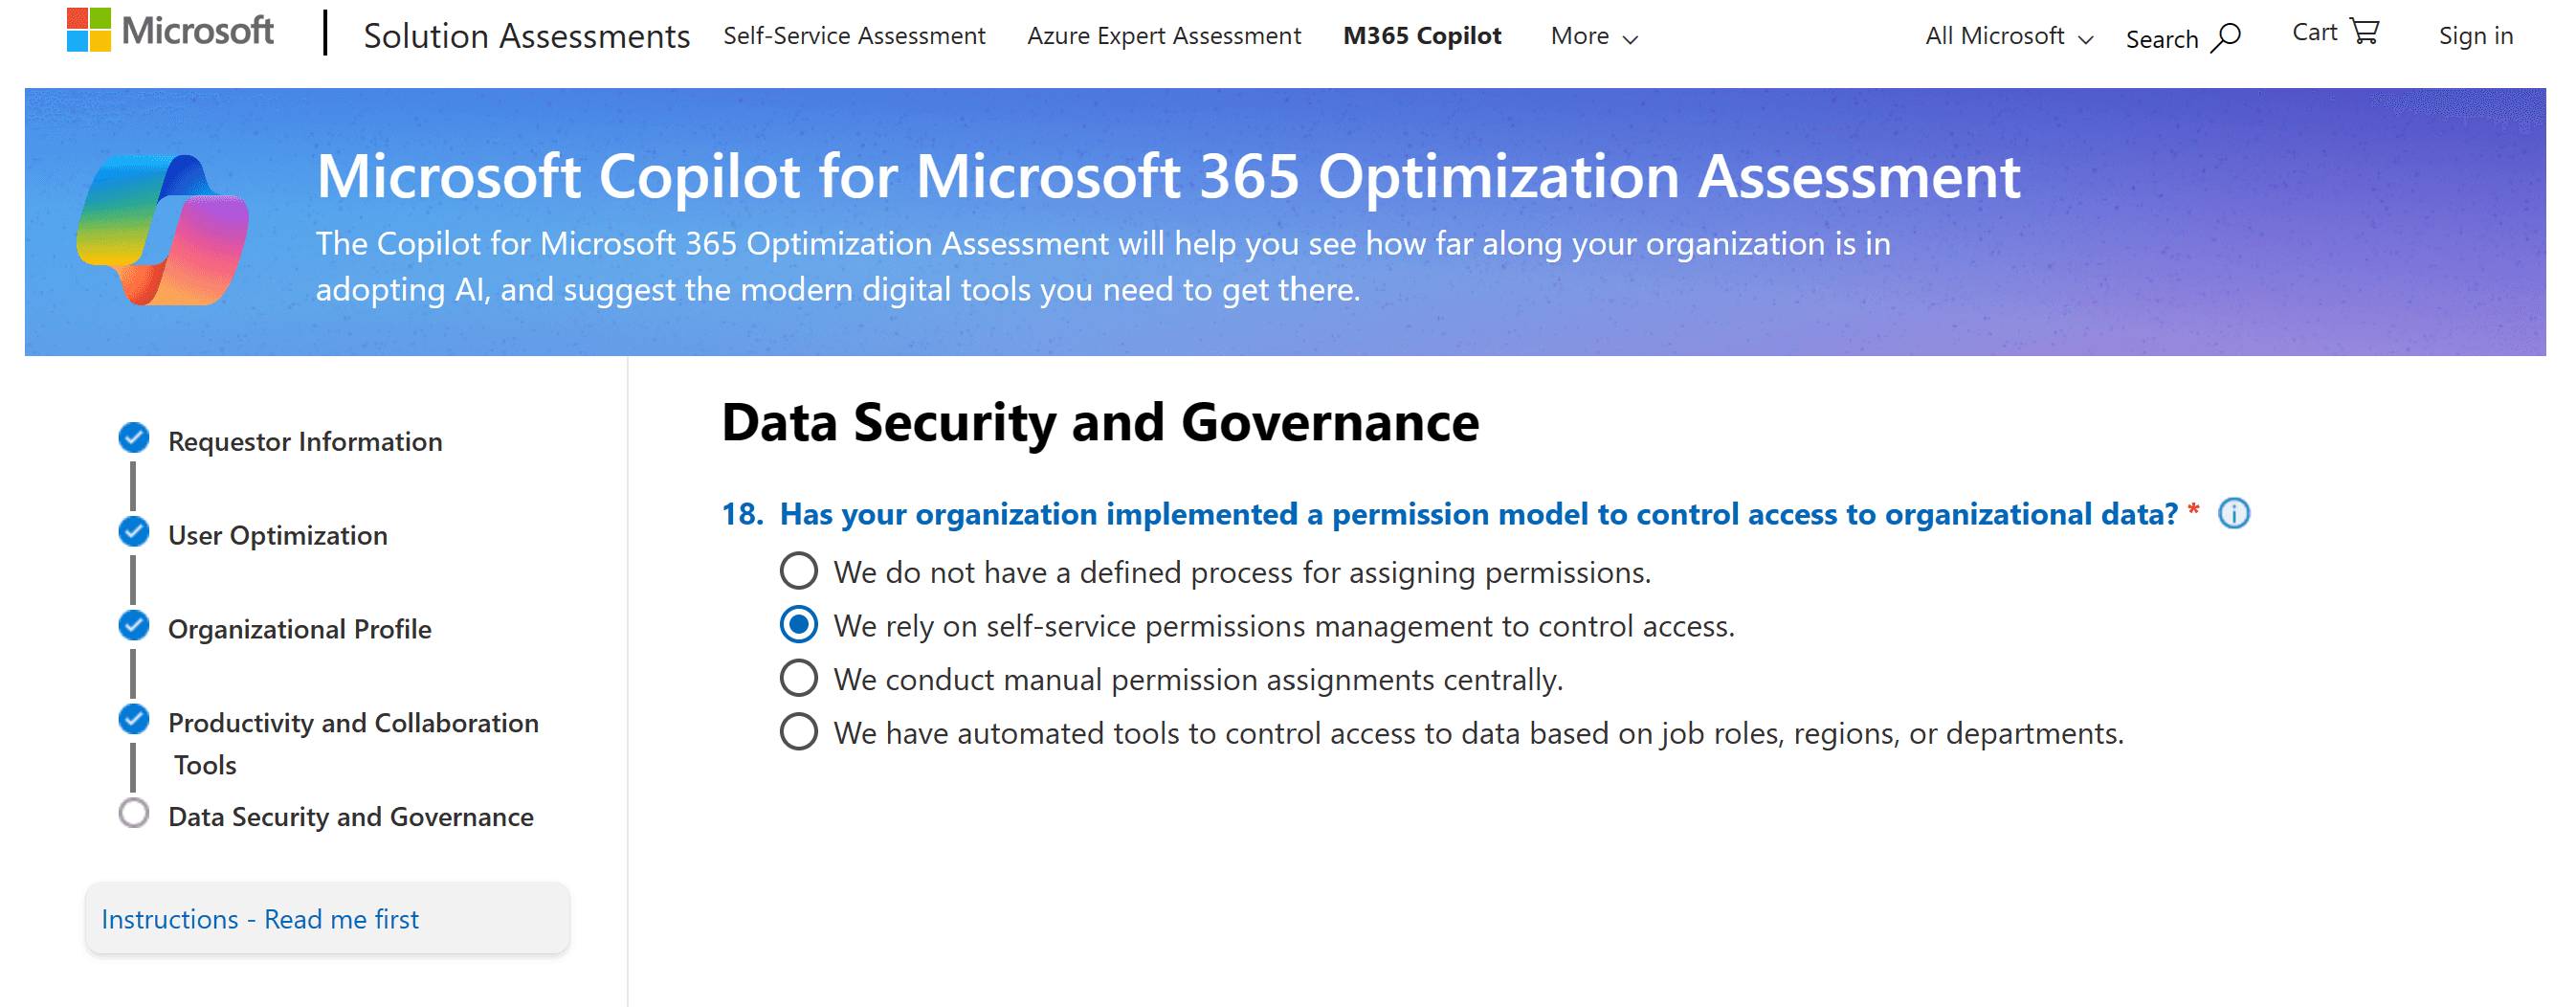Click the info icon beside question 18
This screenshot has height=1007, width=2576.
coord(2234,514)
